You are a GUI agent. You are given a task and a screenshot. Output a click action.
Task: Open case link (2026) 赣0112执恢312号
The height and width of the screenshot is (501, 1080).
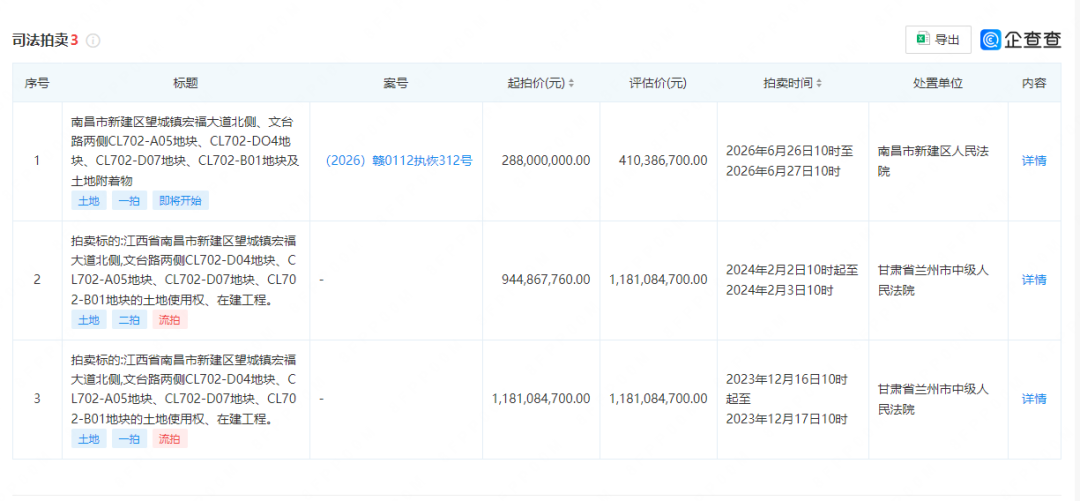pyautogui.click(x=399, y=161)
